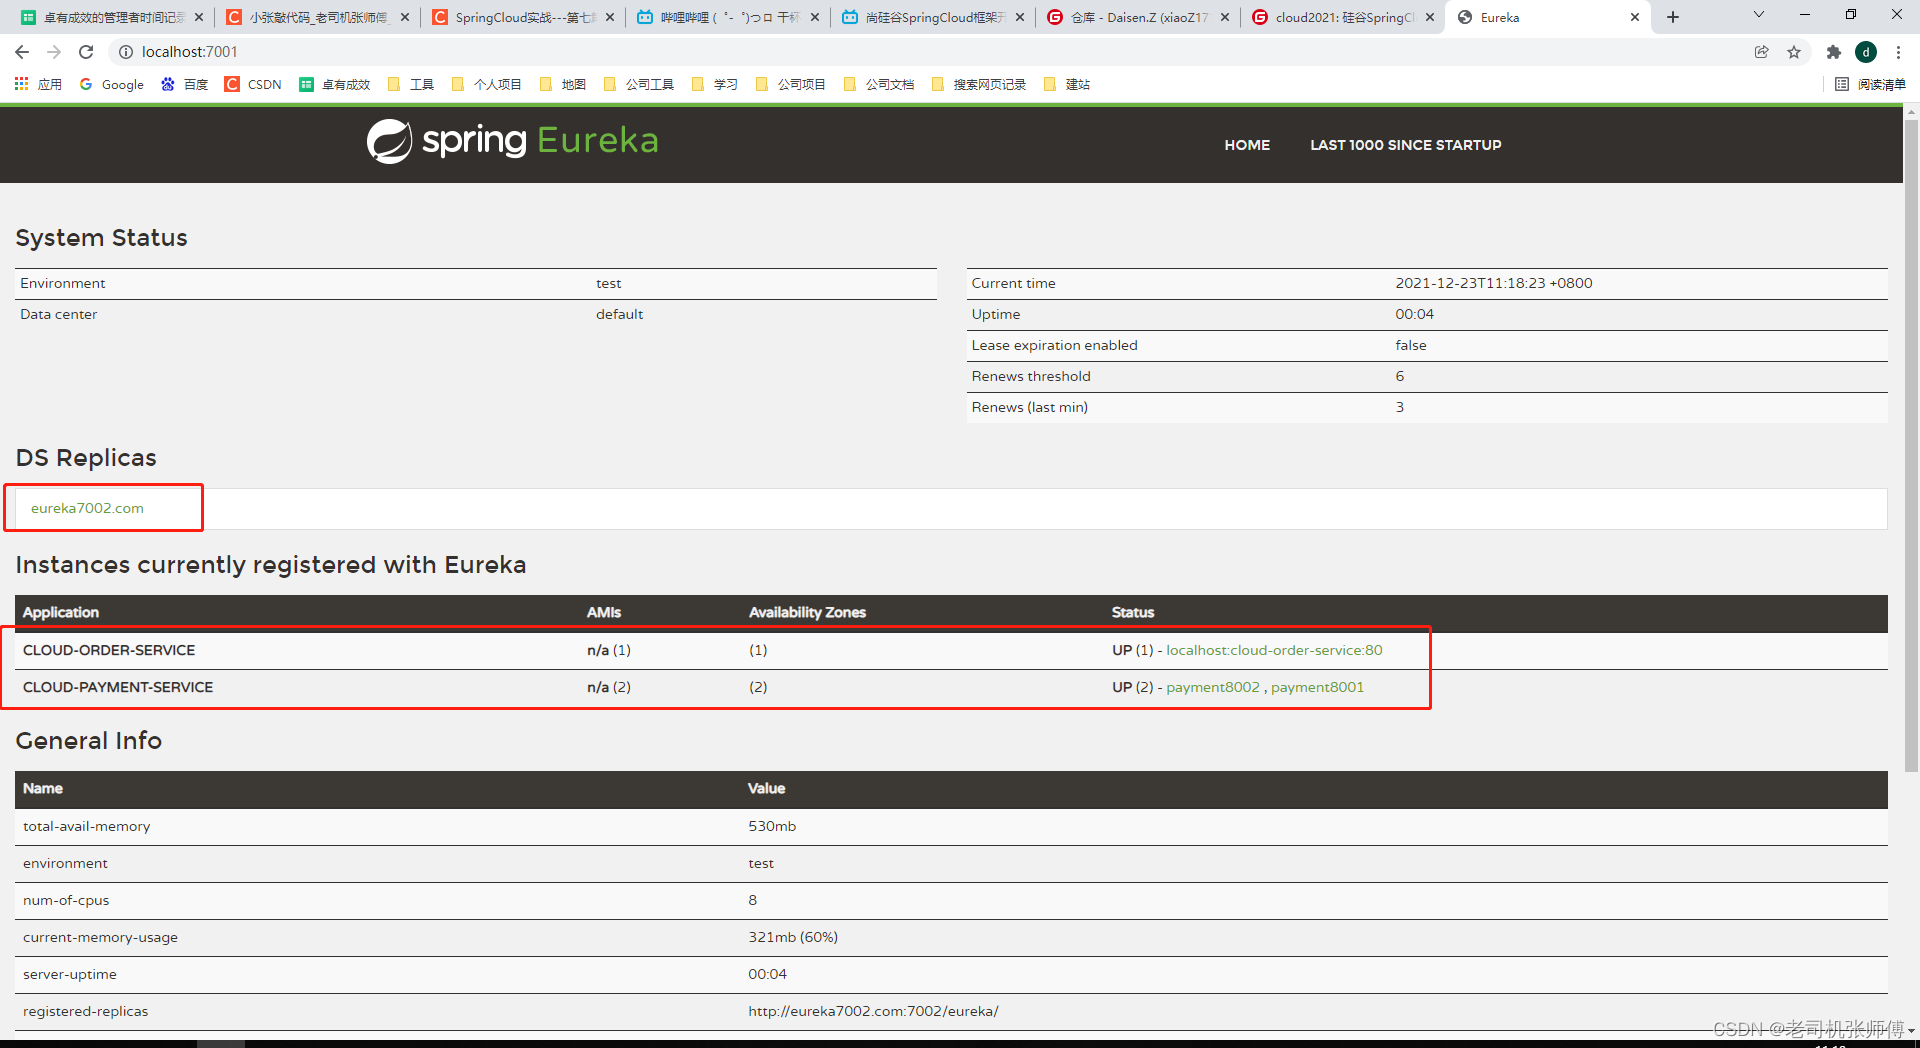This screenshot has width=1920, height=1048.
Task: Open the 百度 bookmark
Action: pos(185,84)
